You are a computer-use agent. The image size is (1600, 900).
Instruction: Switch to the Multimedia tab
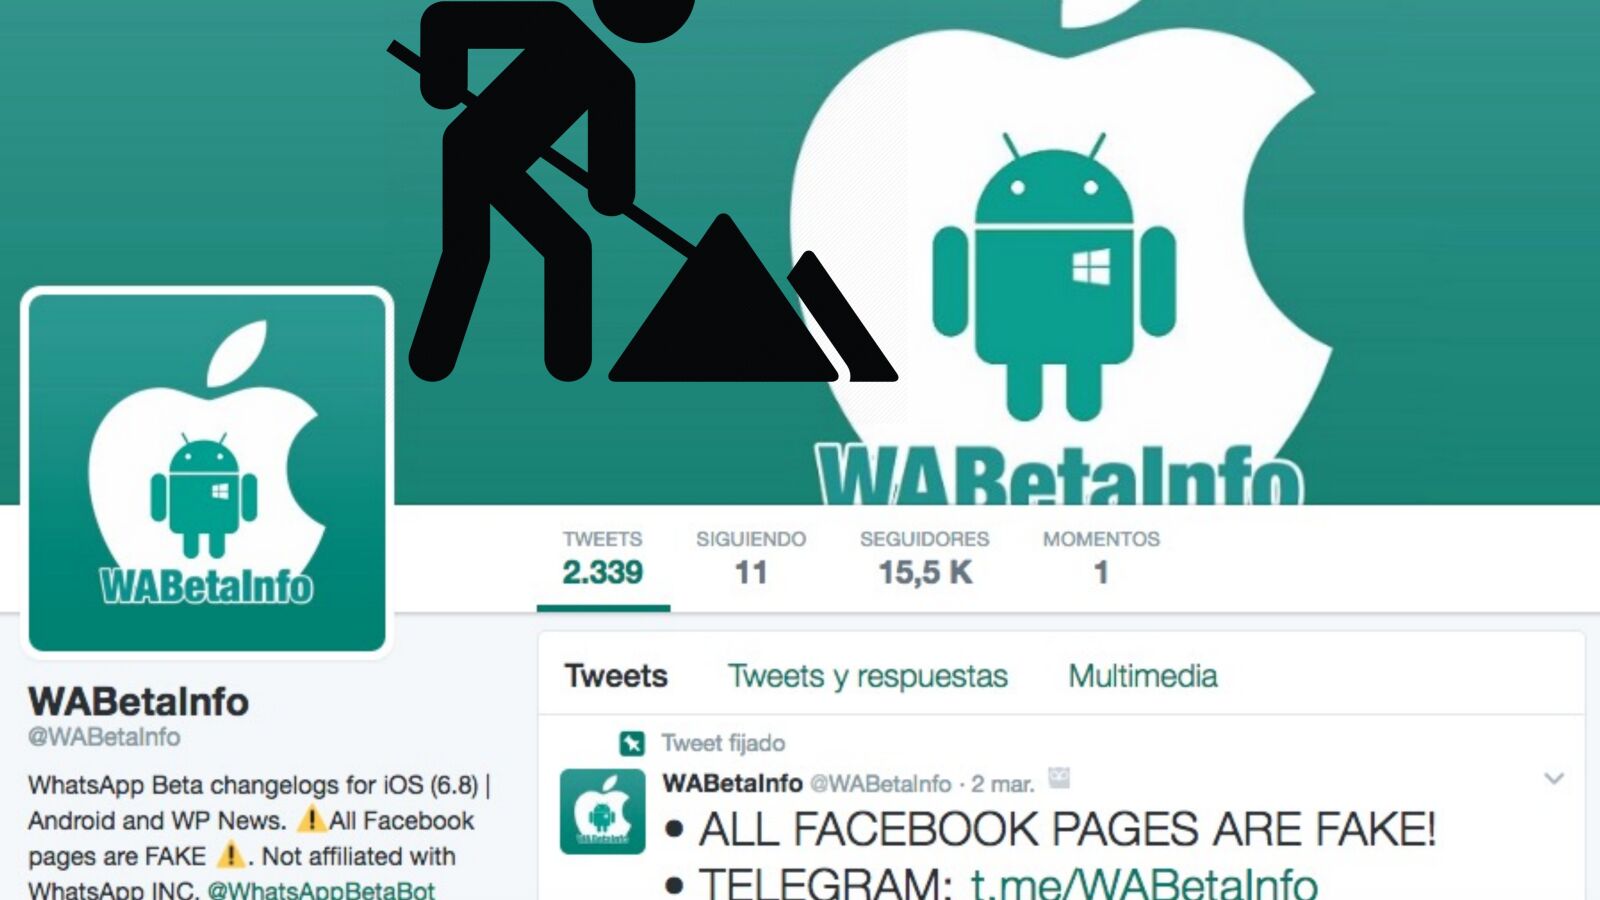(1143, 676)
